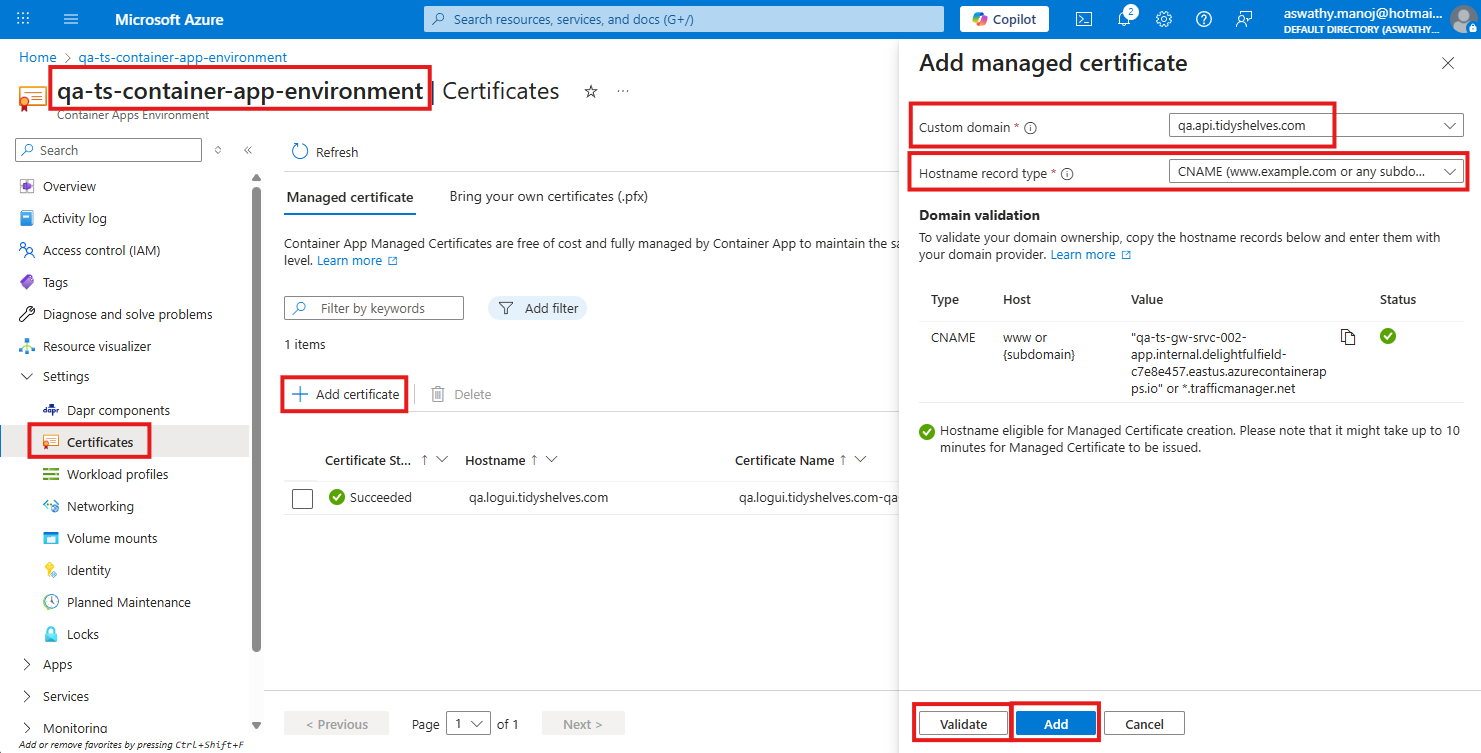
Task: Click the sidebar expand/collapse sort arrows
Action: click(218, 150)
